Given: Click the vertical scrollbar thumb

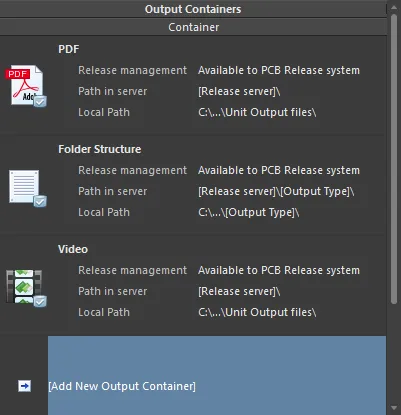Looking at the screenshot, I should click(394, 158).
